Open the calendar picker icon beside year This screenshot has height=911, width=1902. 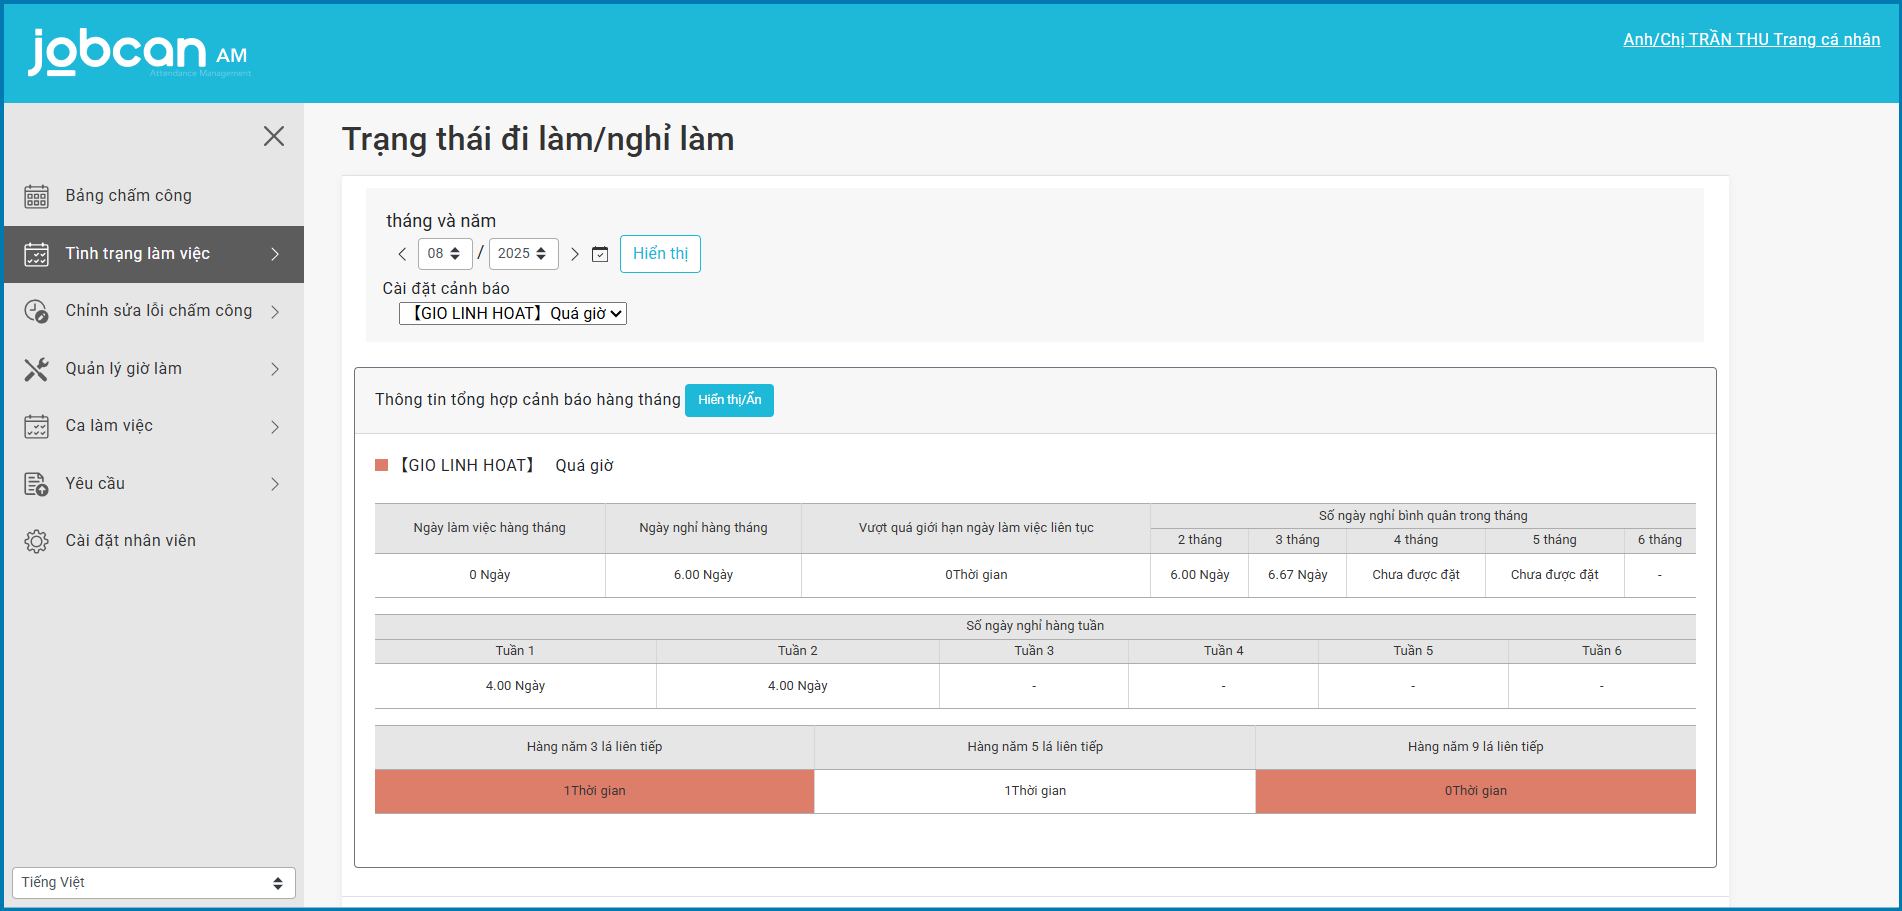tap(600, 254)
